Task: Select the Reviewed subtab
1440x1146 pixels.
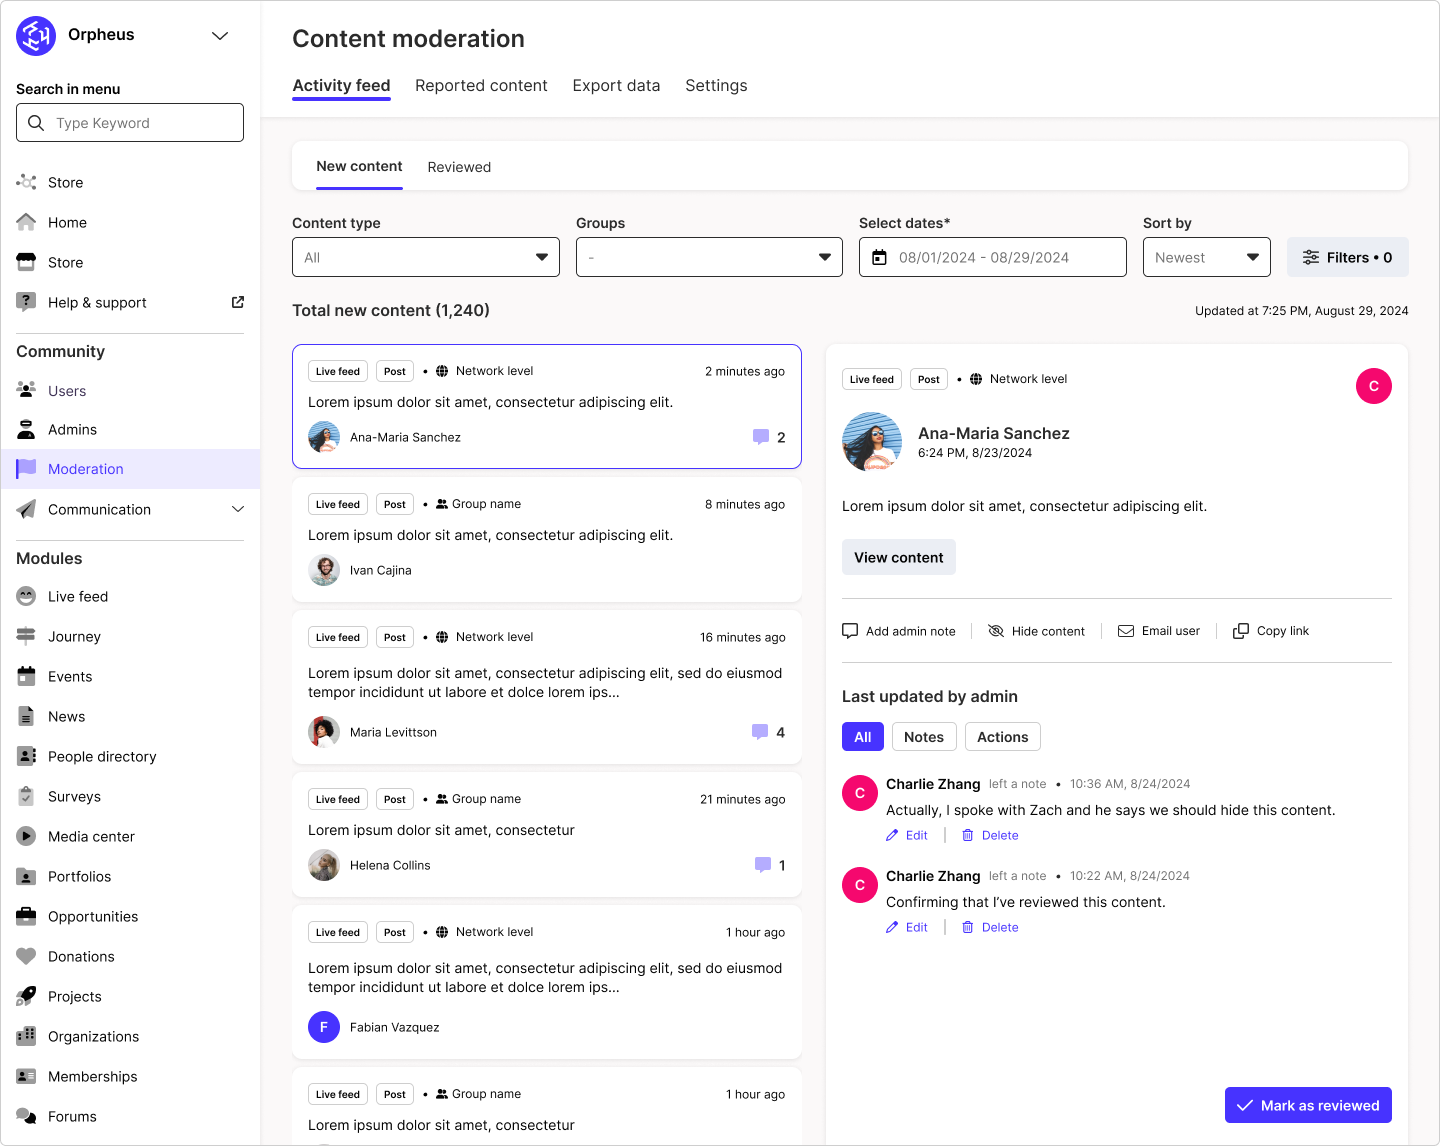Action: (459, 167)
